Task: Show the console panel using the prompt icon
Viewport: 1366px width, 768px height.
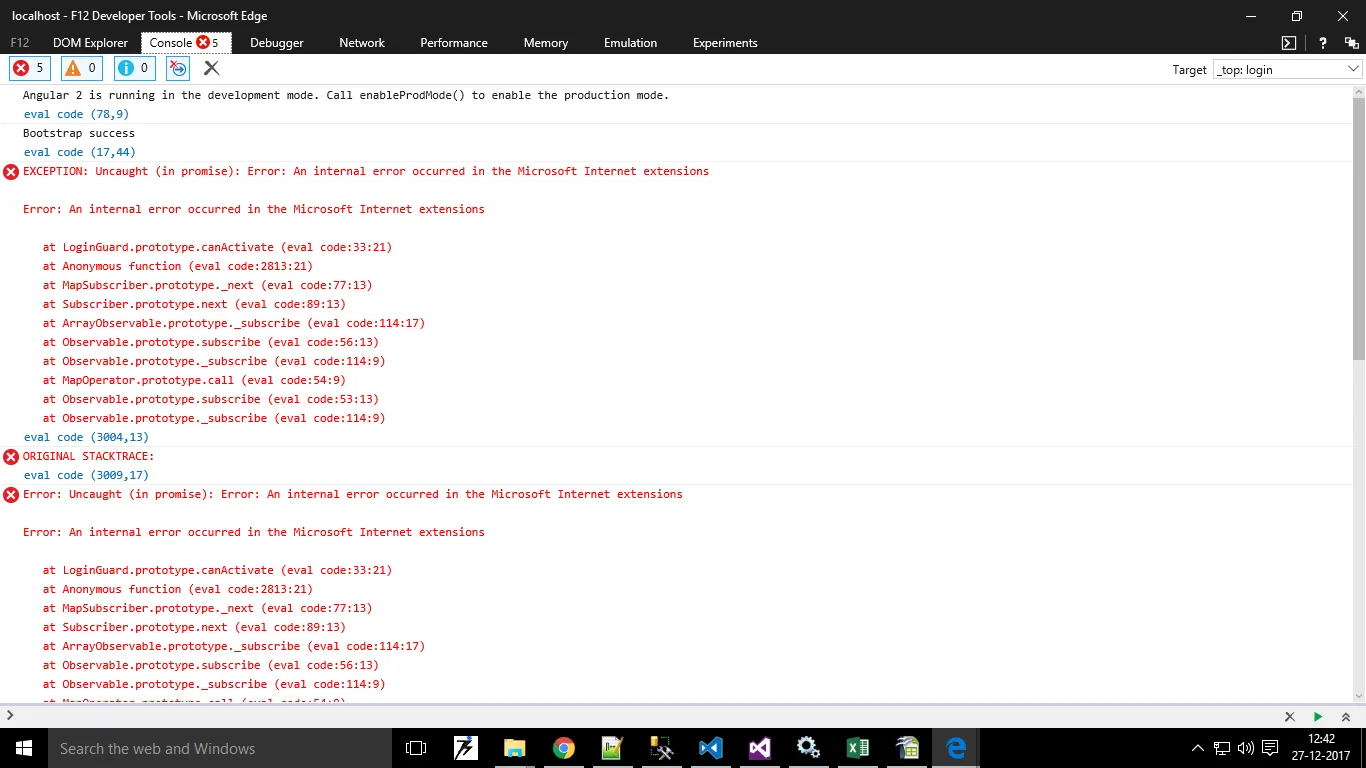Action: point(1290,43)
